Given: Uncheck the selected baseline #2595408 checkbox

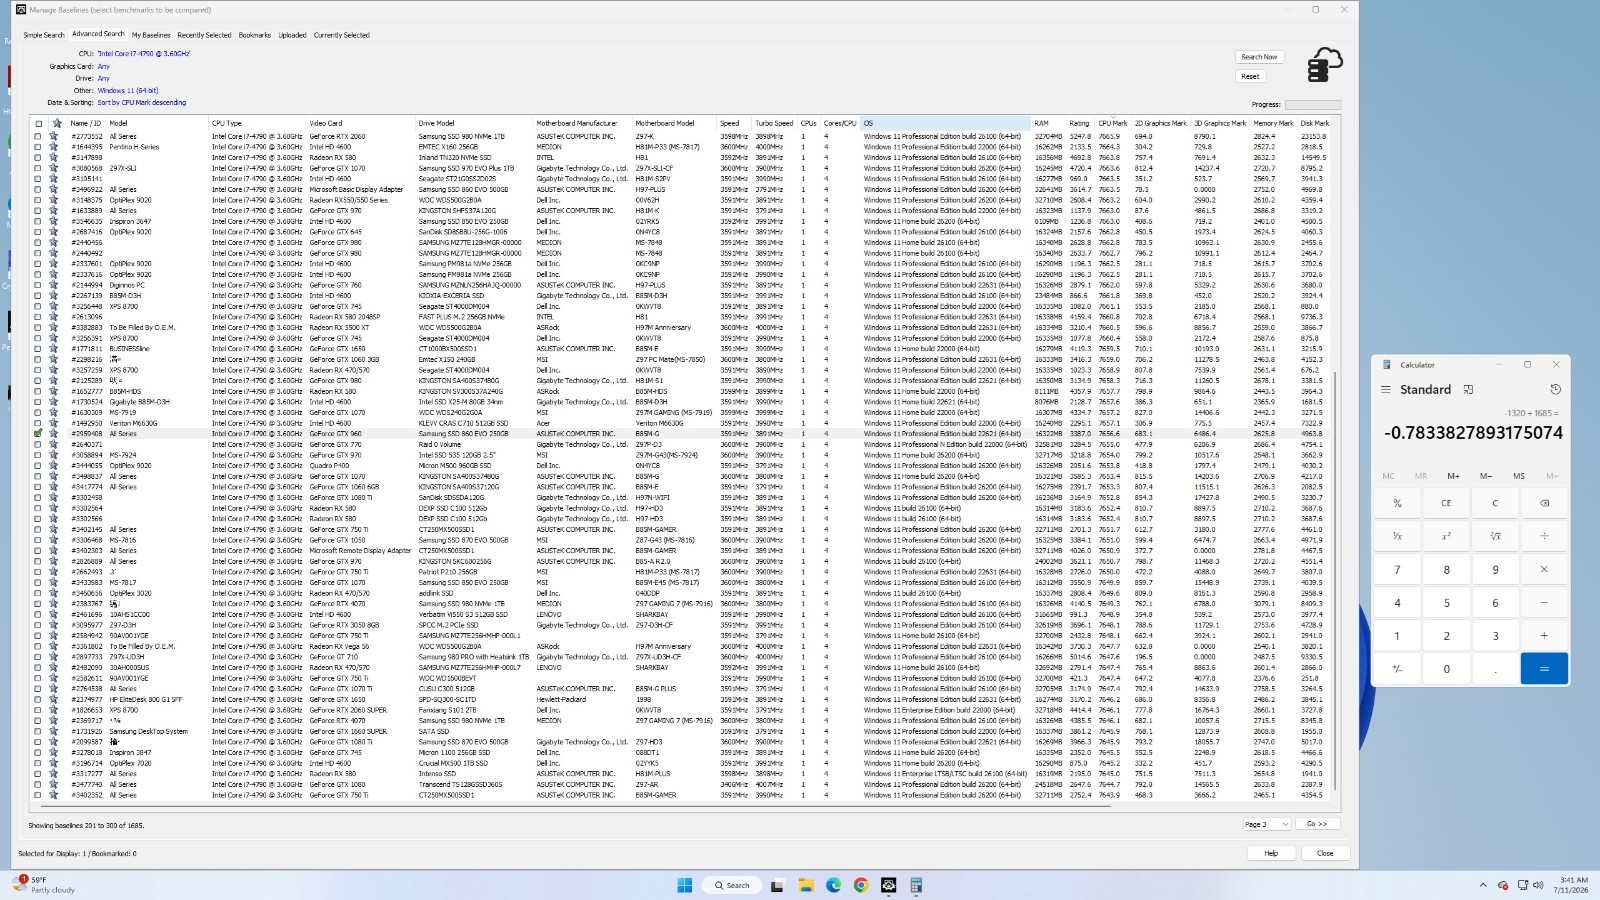Looking at the screenshot, I should point(38,434).
